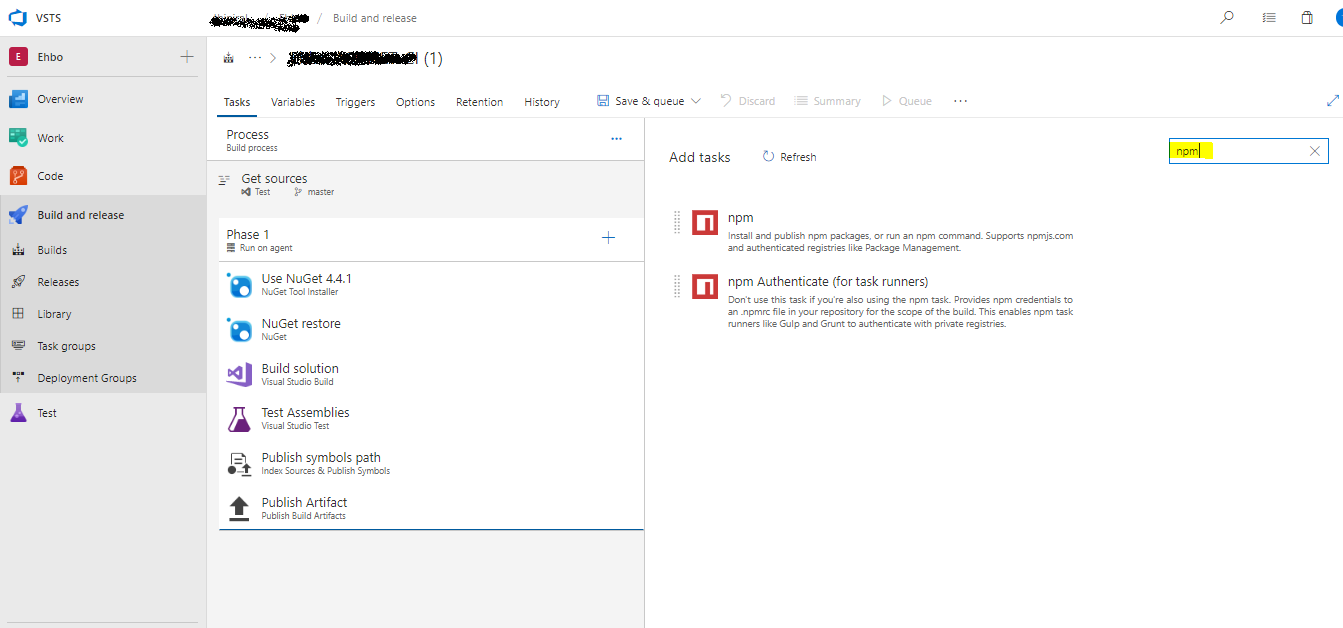Click the Build and release breadcrumb text
Image resolution: width=1343 pixels, height=628 pixels.
point(375,18)
